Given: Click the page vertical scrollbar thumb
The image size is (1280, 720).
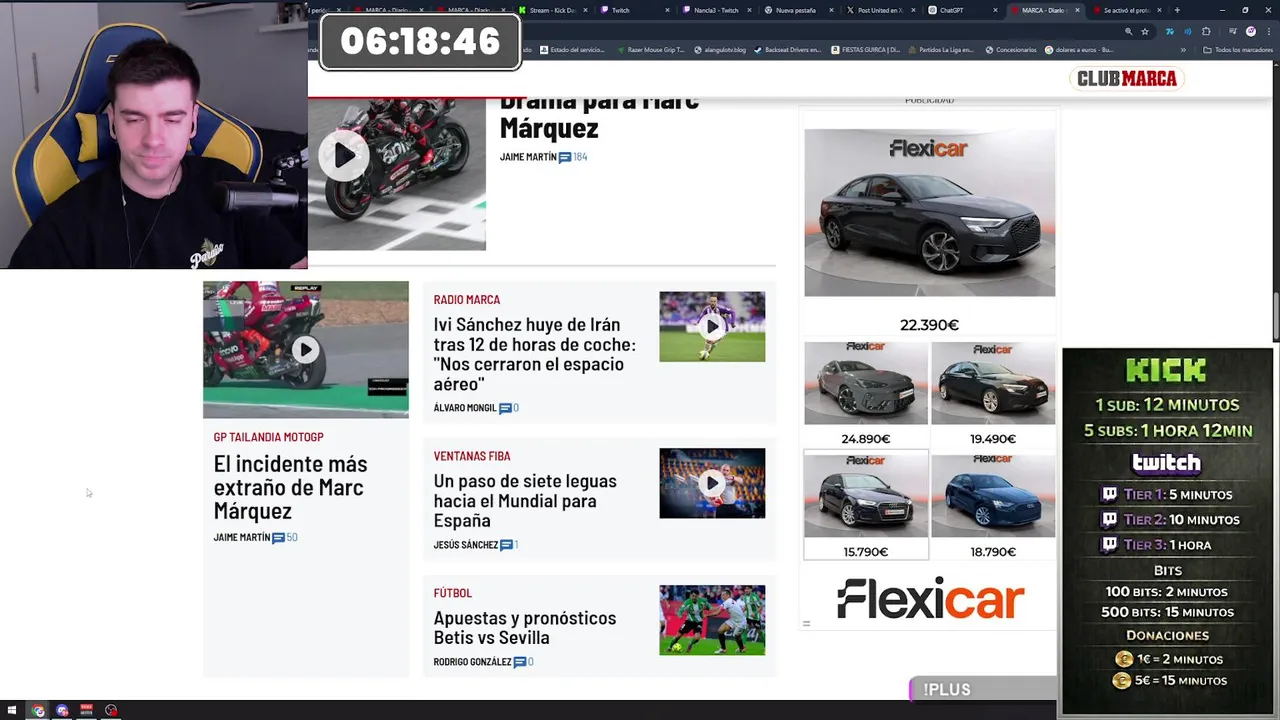Looking at the screenshot, I should [x=1275, y=317].
